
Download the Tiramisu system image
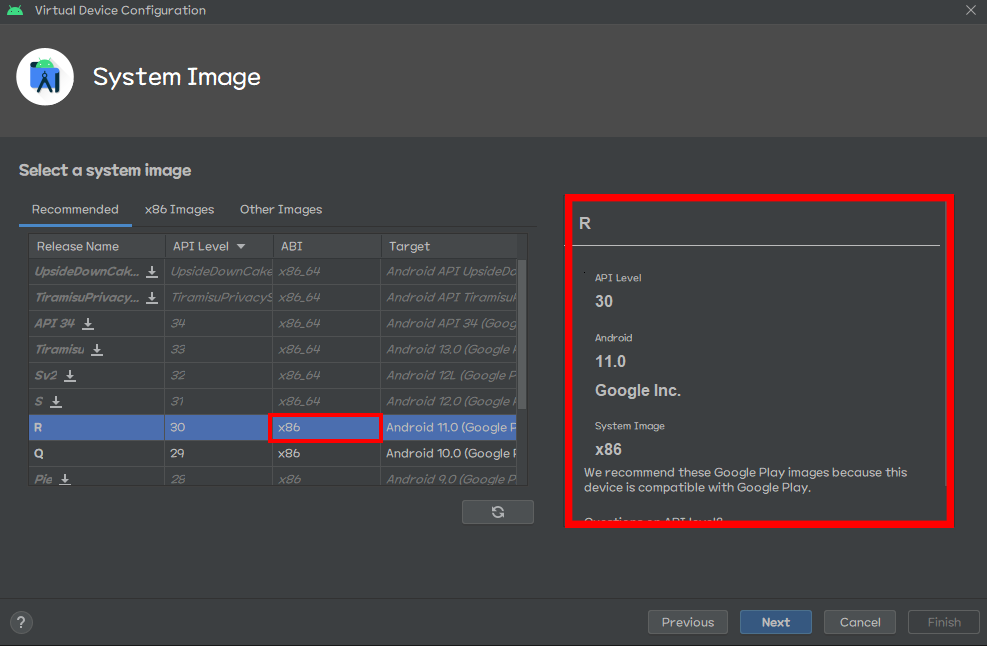[97, 349]
